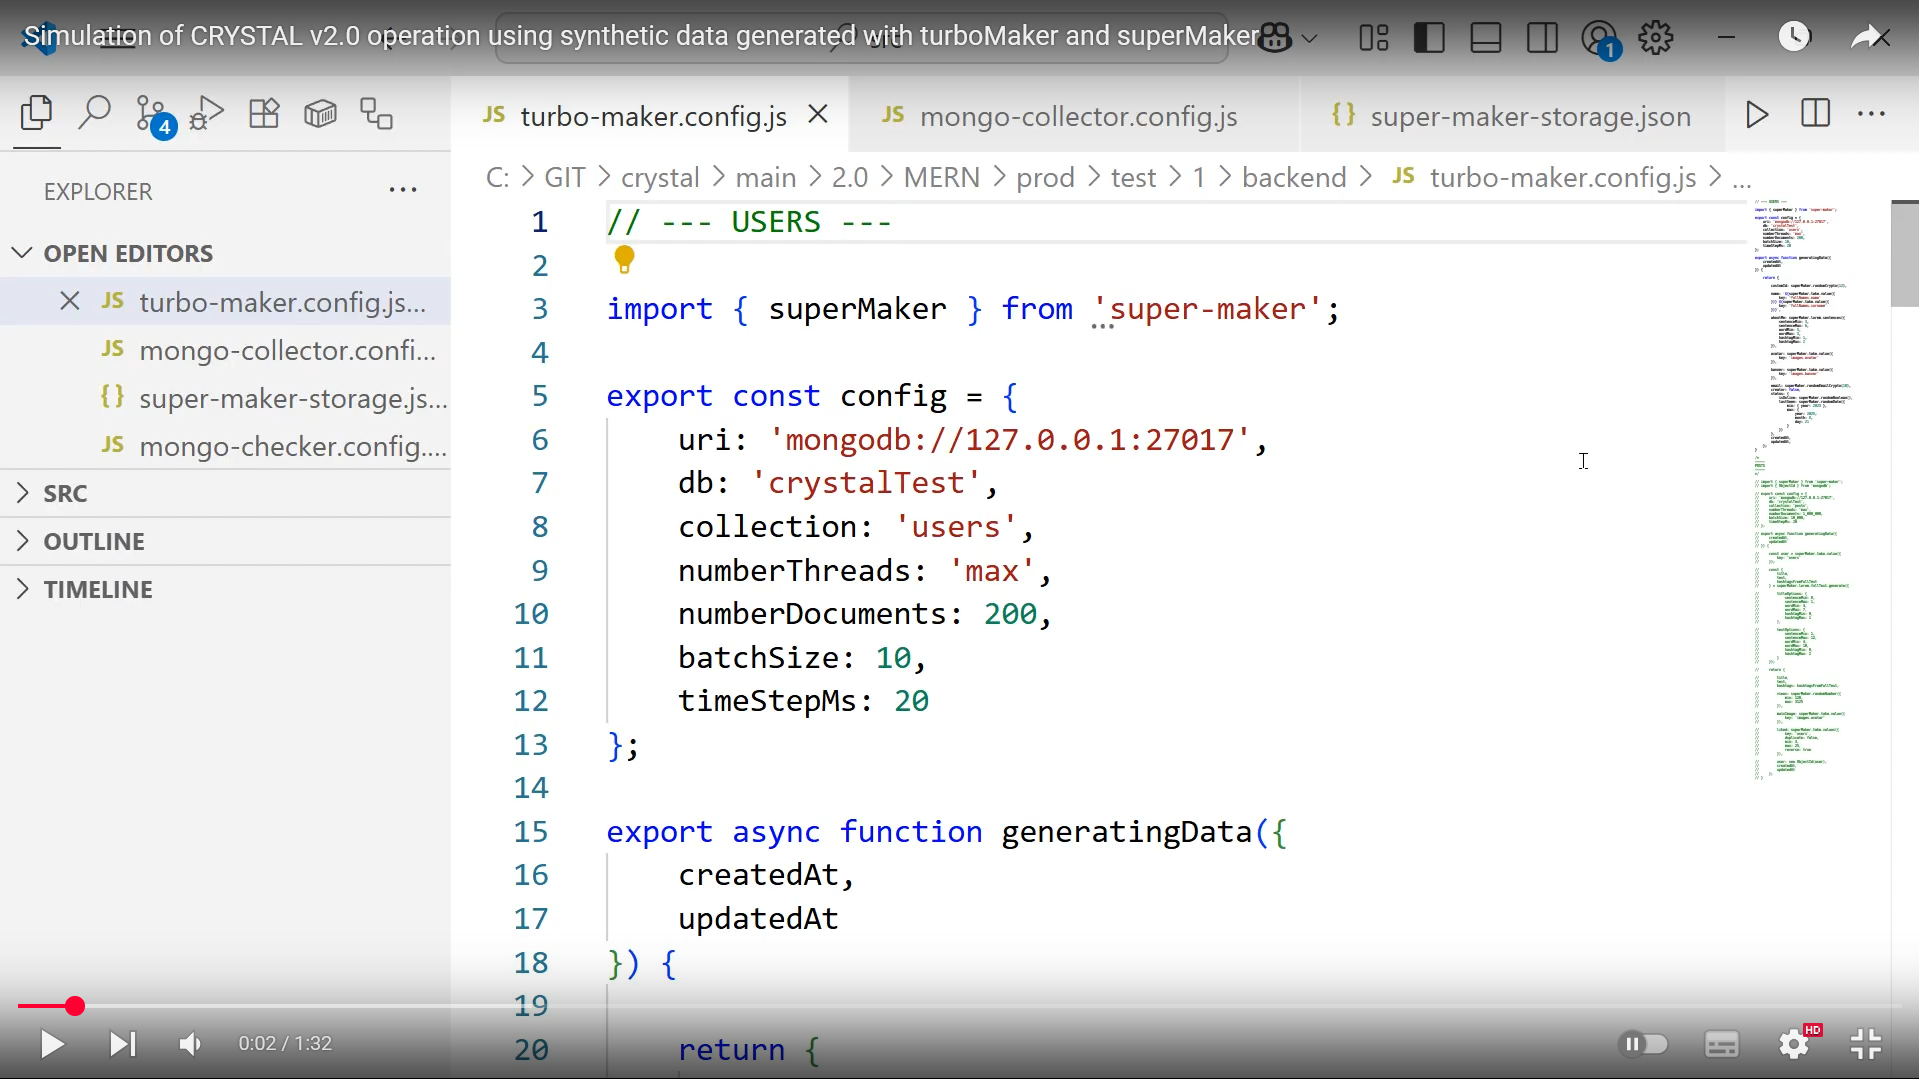Click the video time display 0:02 / 1:32
Image resolution: width=1919 pixels, height=1079 pixels.
coord(285,1043)
